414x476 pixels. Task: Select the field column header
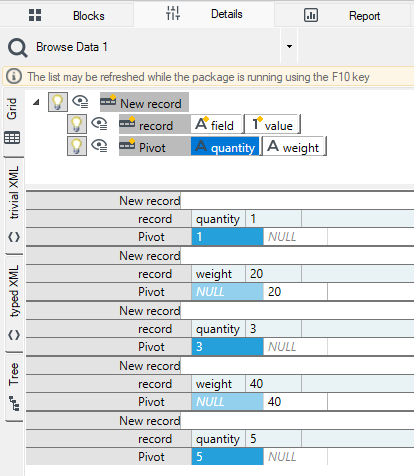pos(216,124)
